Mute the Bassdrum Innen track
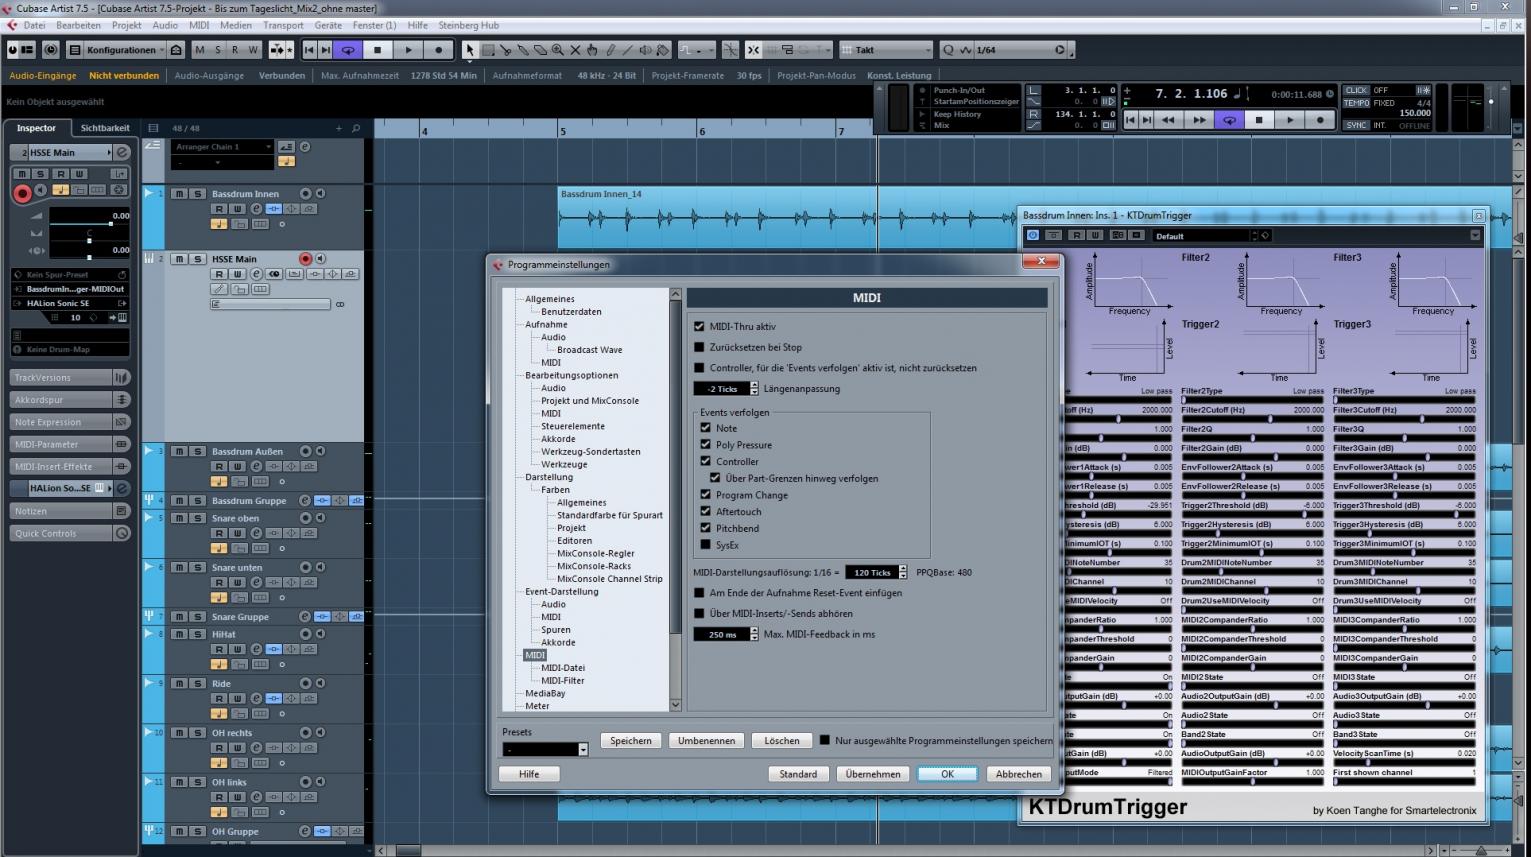This screenshot has width=1531, height=857. pyautogui.click(x=179, y=194)
